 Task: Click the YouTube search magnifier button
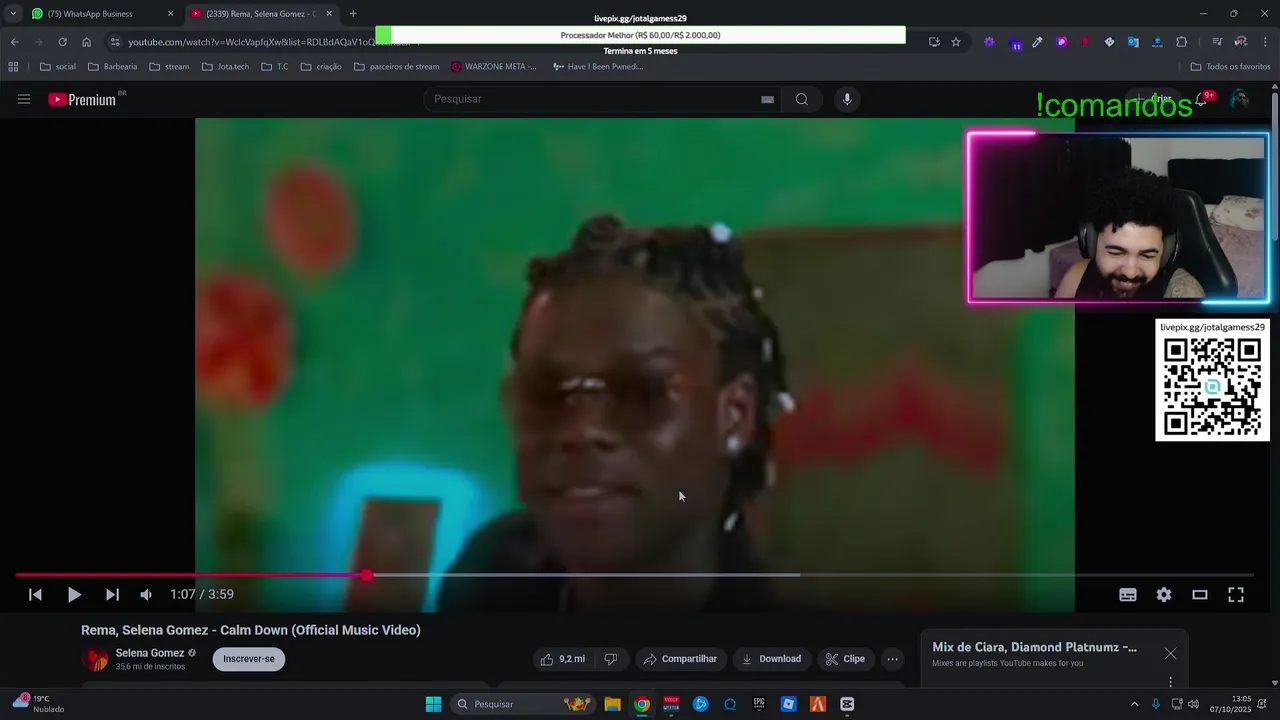(802, 99)
